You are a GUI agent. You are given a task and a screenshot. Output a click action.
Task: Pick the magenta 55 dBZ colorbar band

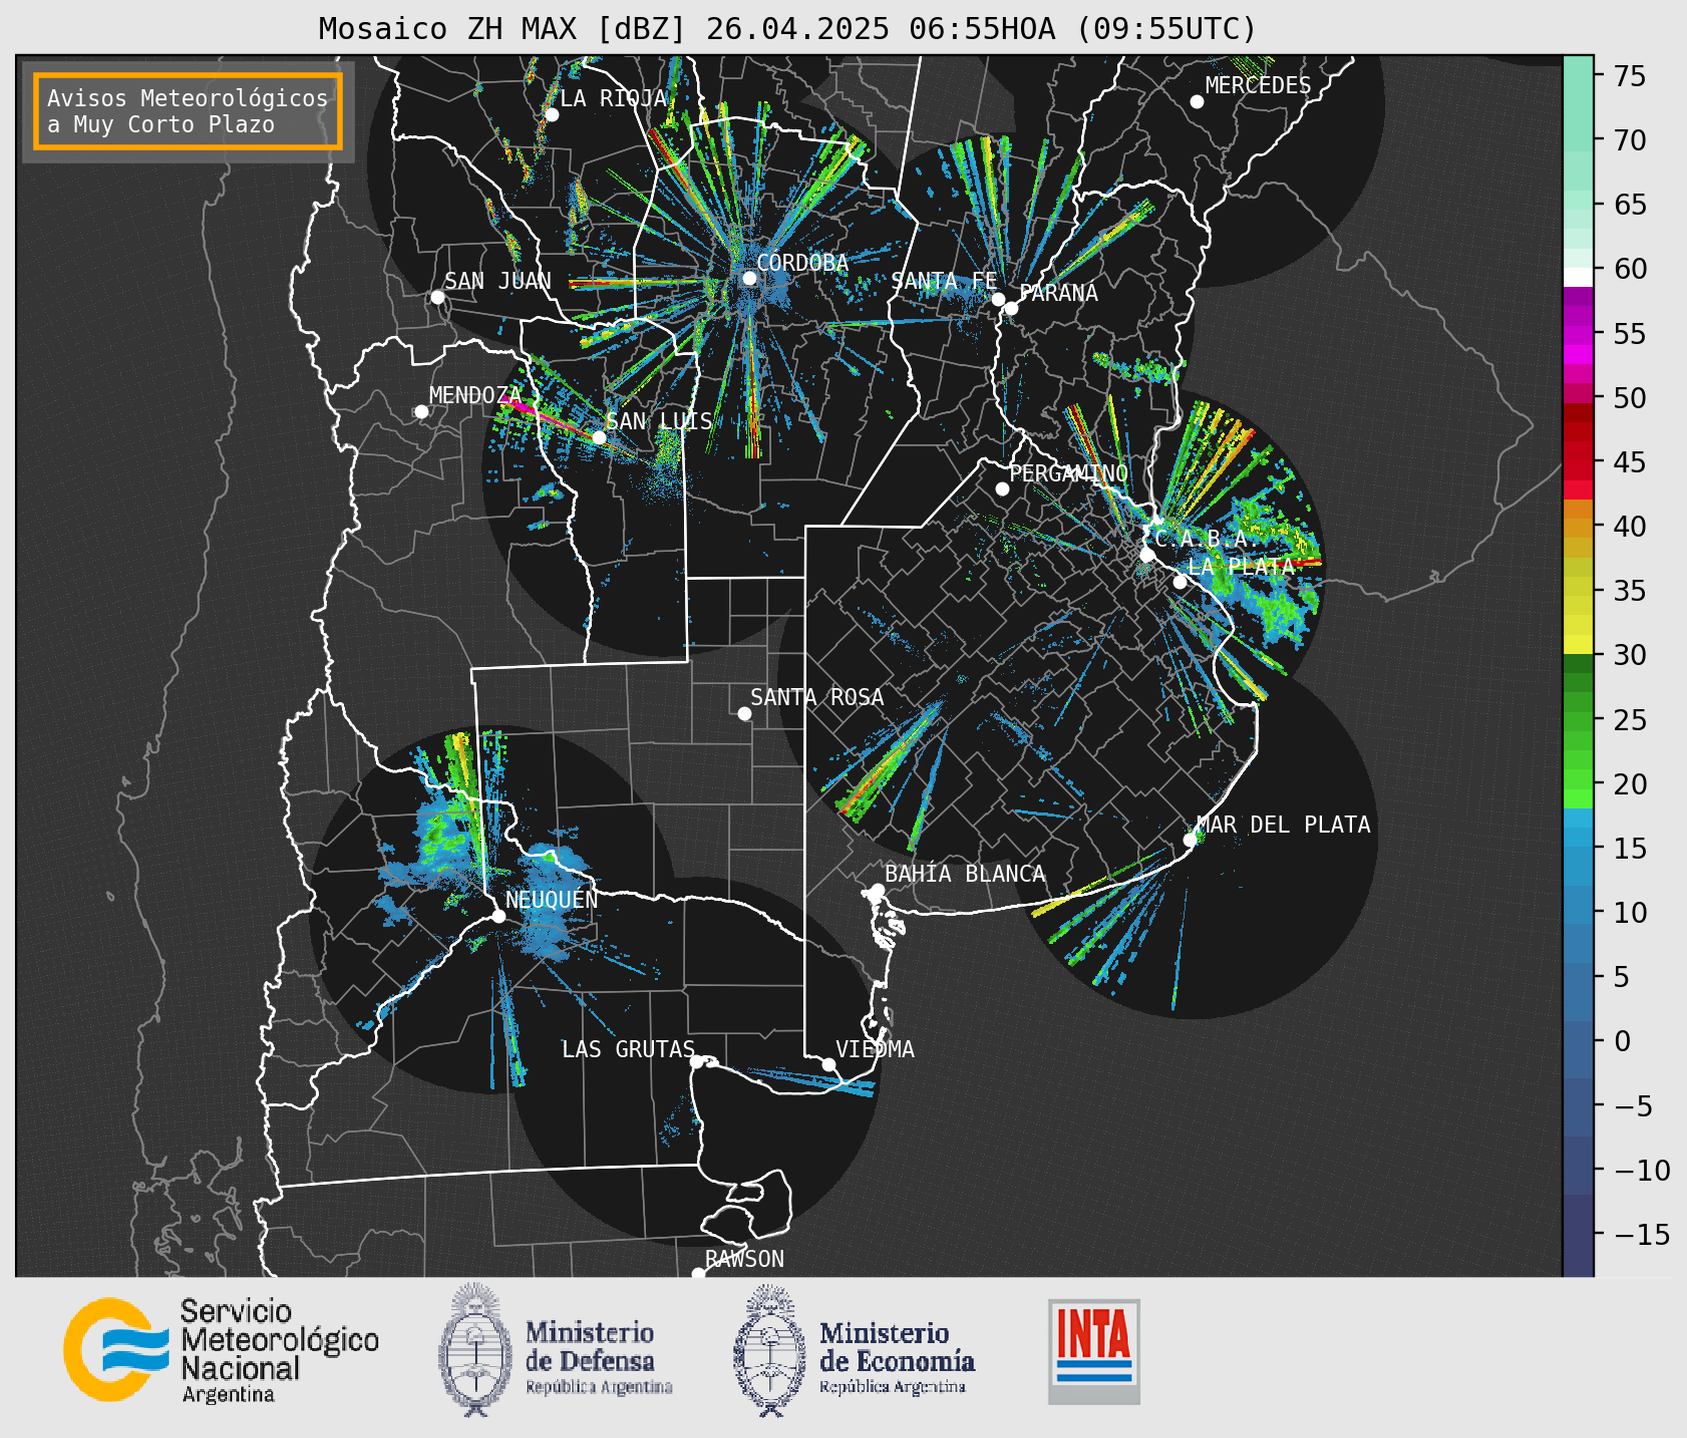(x=1578, y=333)
